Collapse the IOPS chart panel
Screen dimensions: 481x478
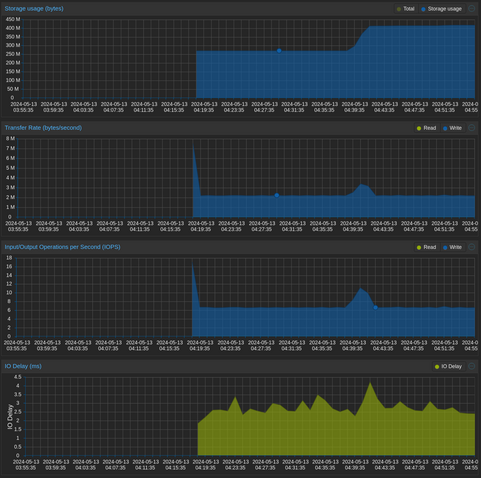pyautogui.click(x=471, y=247)
